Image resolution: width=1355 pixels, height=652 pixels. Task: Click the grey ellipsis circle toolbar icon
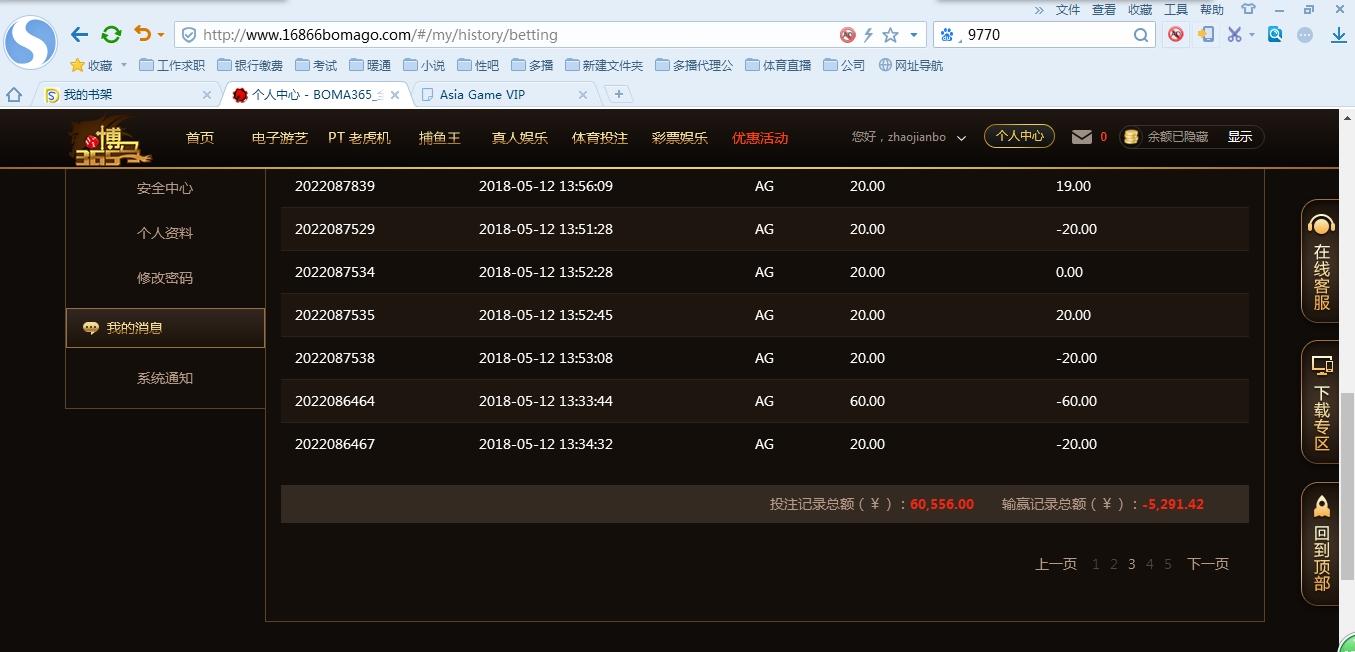(1305, 35)
